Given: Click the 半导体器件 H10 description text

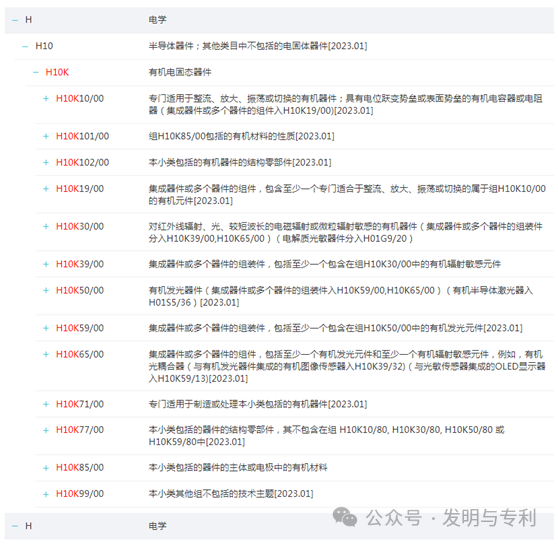Looking at the screenshot, I should 258,46.
